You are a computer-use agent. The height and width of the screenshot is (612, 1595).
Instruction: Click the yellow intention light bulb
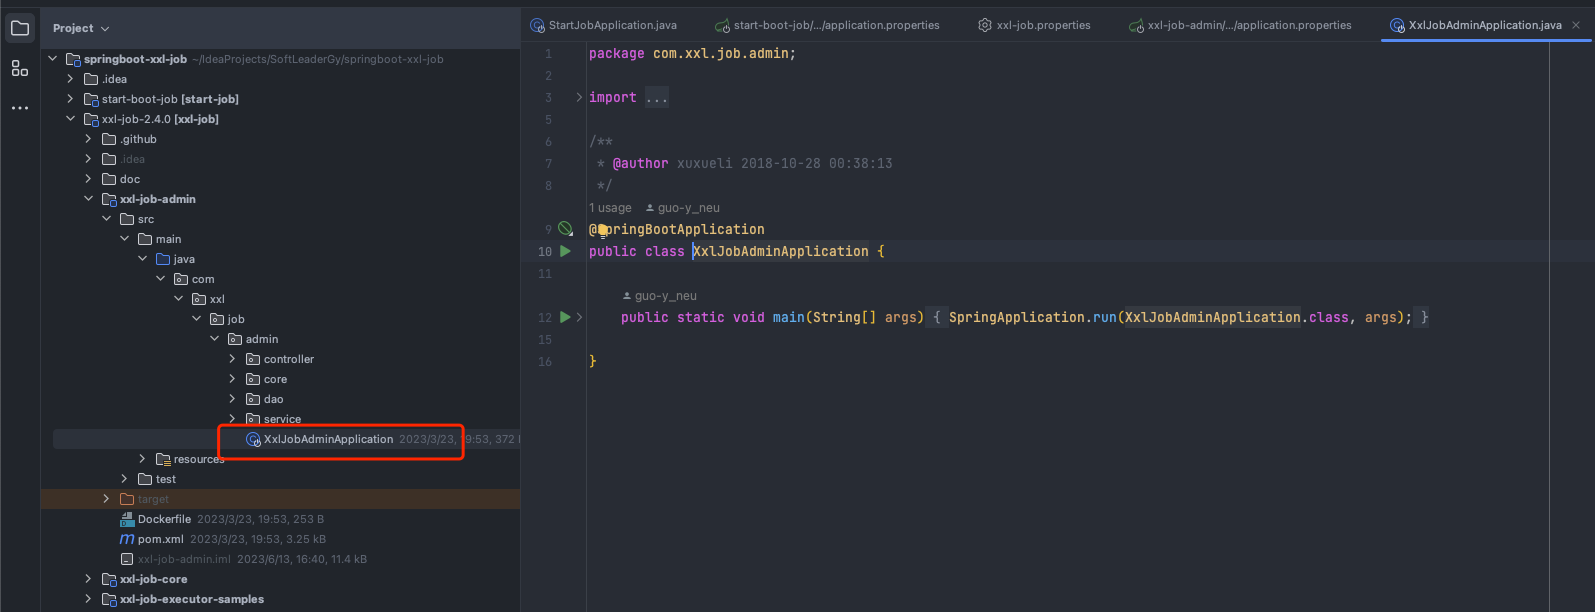[x=603, y=230]
